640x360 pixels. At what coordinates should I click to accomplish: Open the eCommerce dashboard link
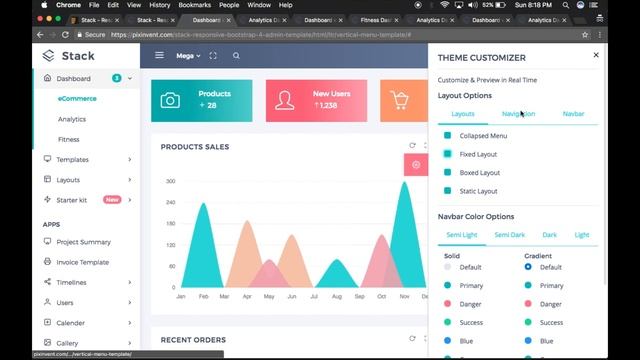[x=77, y=98]
